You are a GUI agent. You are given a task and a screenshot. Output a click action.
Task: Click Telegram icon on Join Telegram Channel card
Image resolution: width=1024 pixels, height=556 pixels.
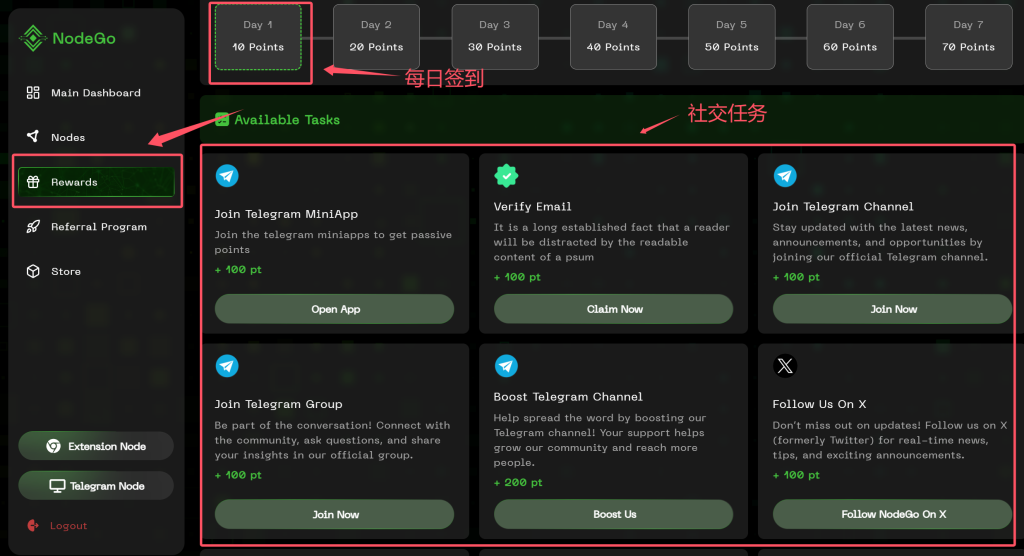(785, 176)
